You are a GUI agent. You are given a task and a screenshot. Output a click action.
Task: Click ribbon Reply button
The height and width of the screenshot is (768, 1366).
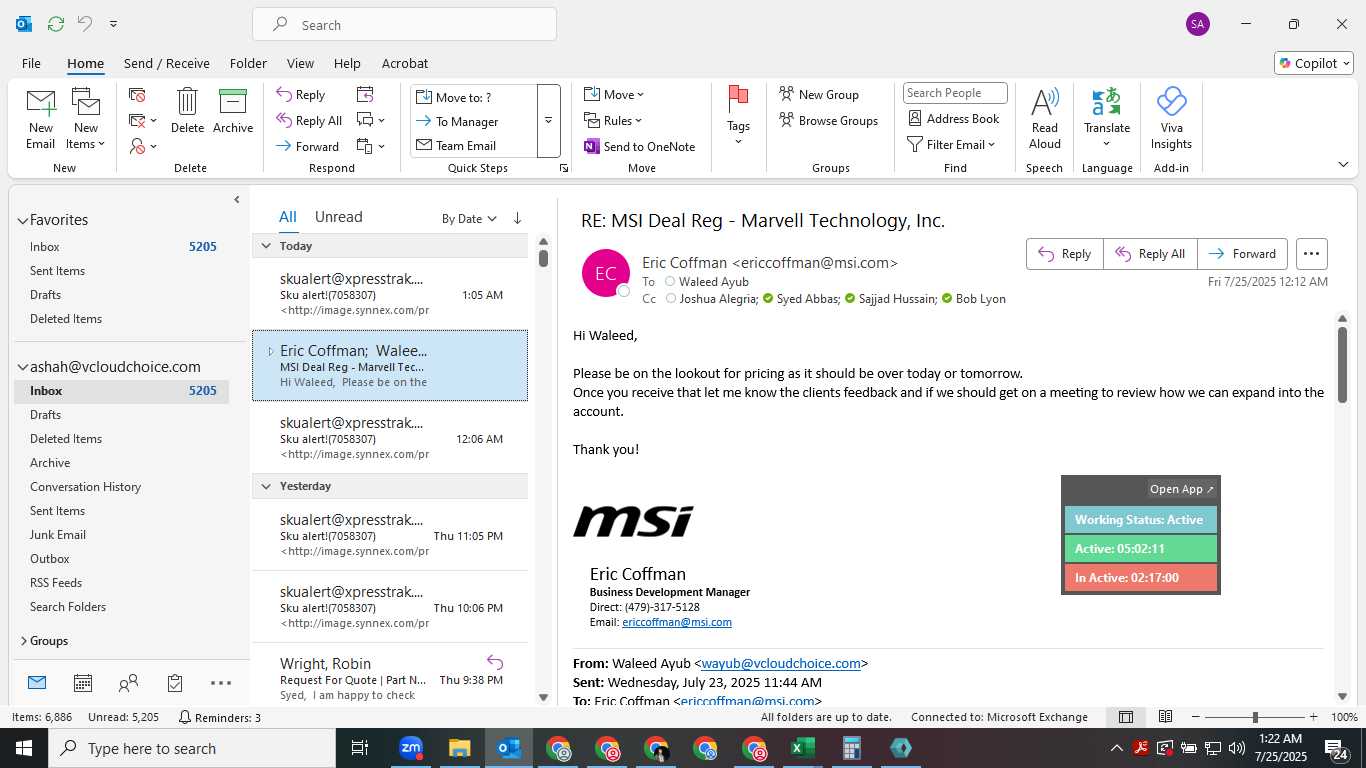coord(301,95)
